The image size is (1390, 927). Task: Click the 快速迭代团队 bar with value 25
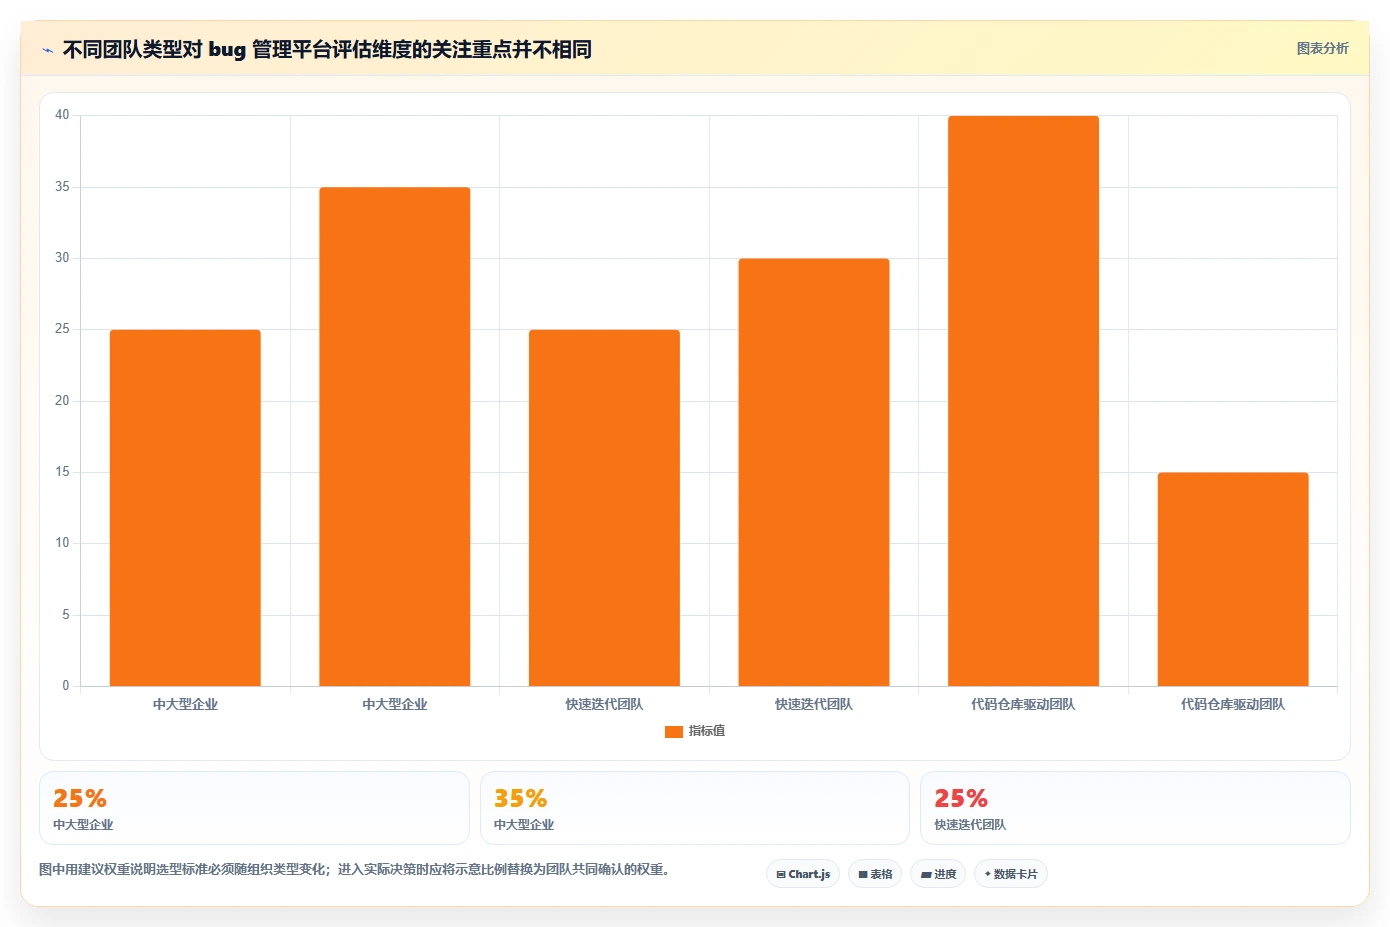[604, 508]
